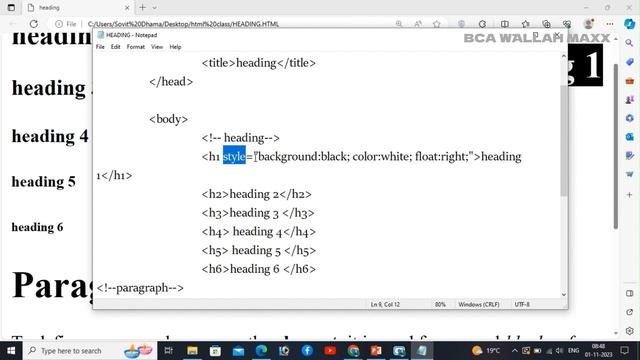
Task: Open Microsoft Store from the taskbar
Action: pos(215,351)
